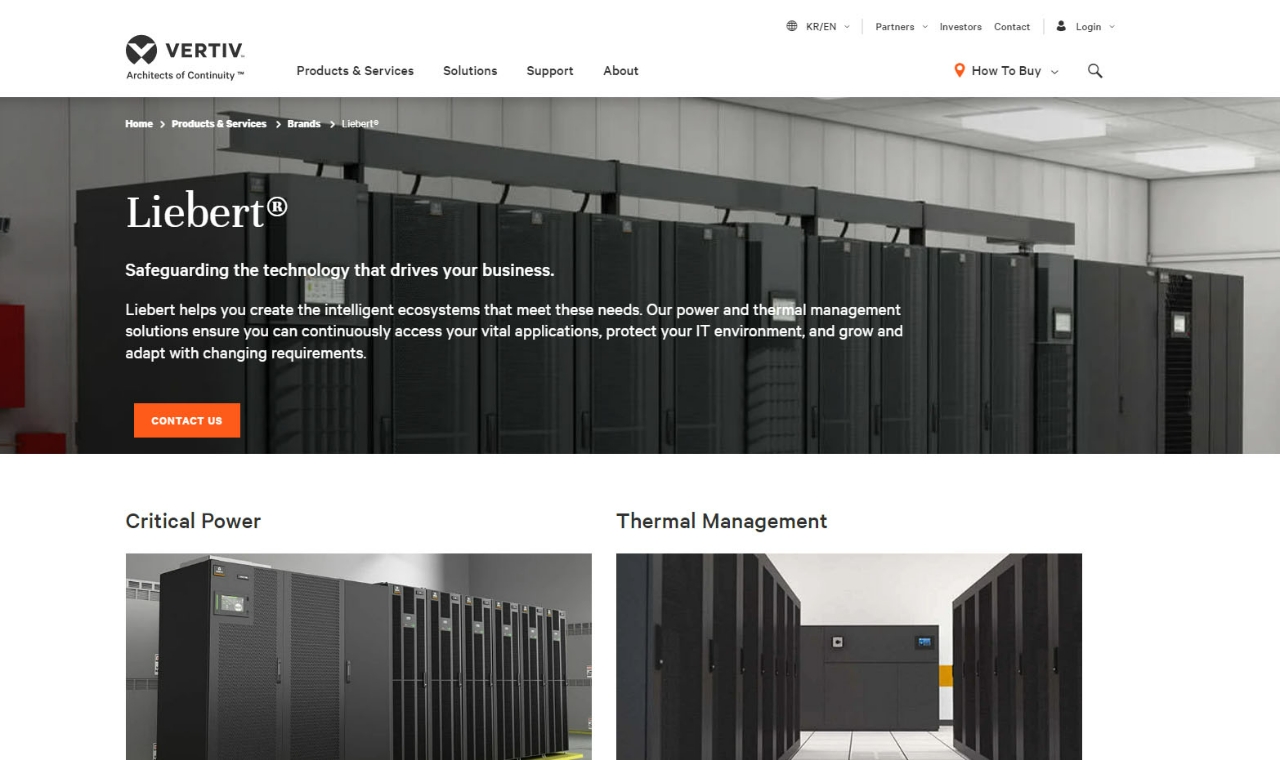Open the Support menu
1280x760 pixels.
tap(550, 71)
